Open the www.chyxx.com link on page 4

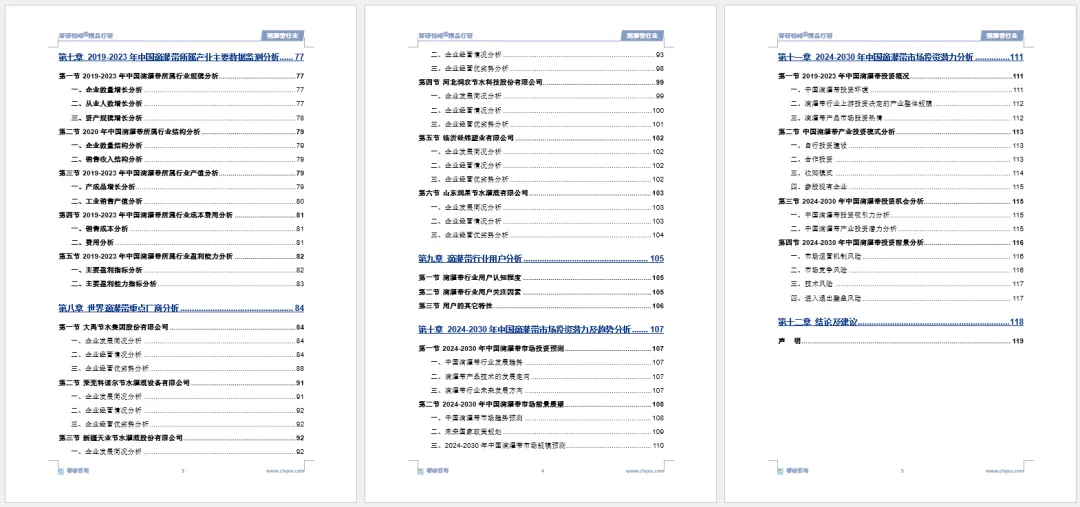coord(645,471)
